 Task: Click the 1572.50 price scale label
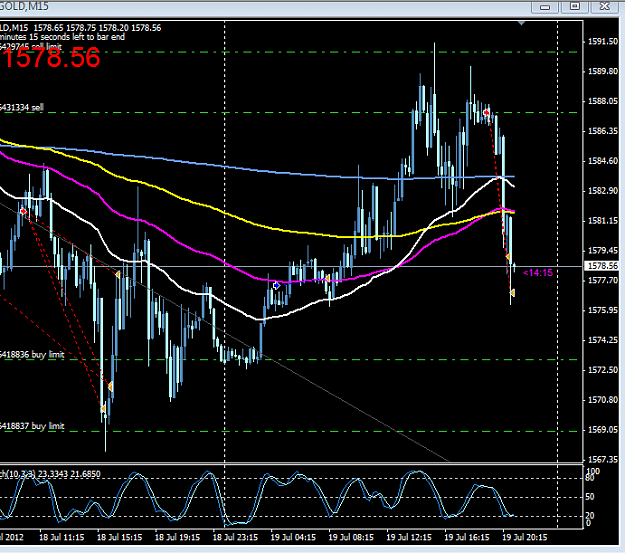click(603, 370)
